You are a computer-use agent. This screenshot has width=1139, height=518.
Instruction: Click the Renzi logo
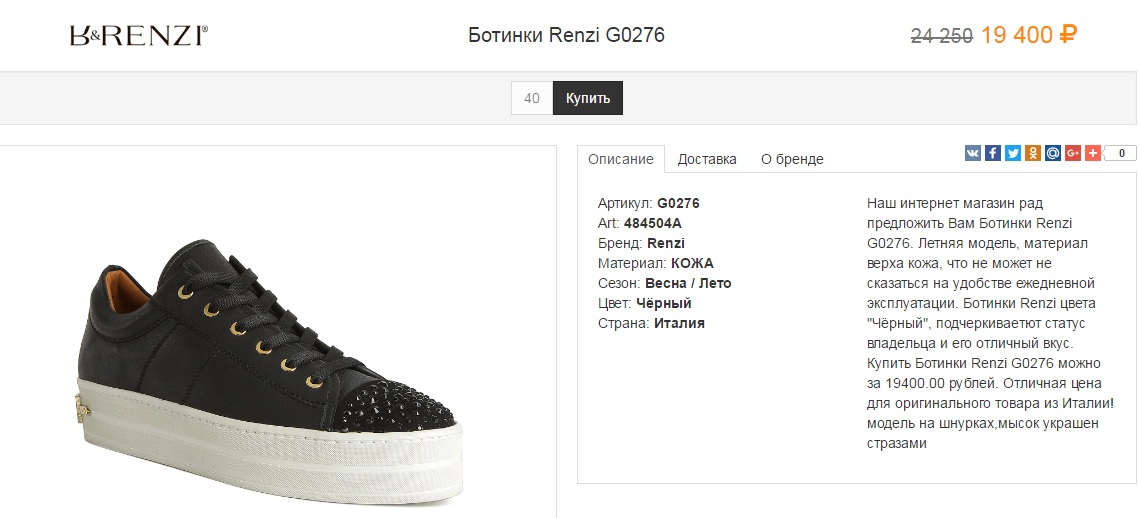138,36
